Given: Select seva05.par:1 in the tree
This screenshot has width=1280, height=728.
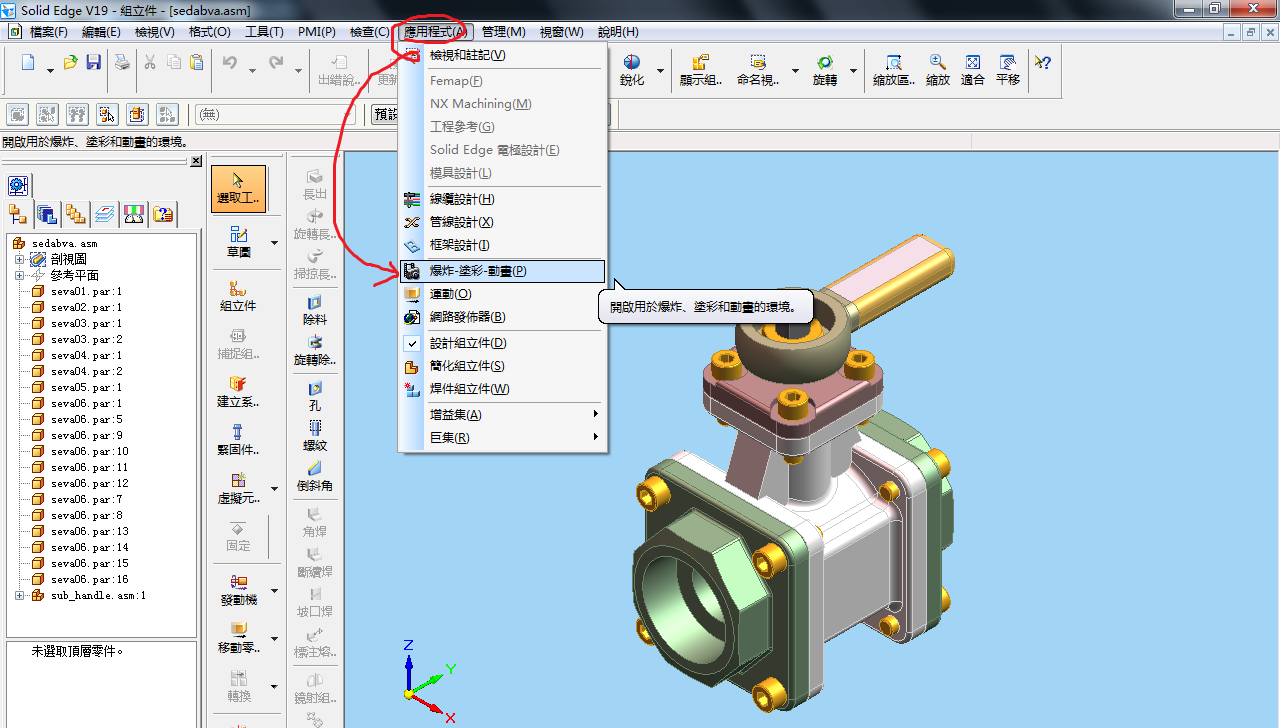Looking at the screenshot, I should 85,388.
